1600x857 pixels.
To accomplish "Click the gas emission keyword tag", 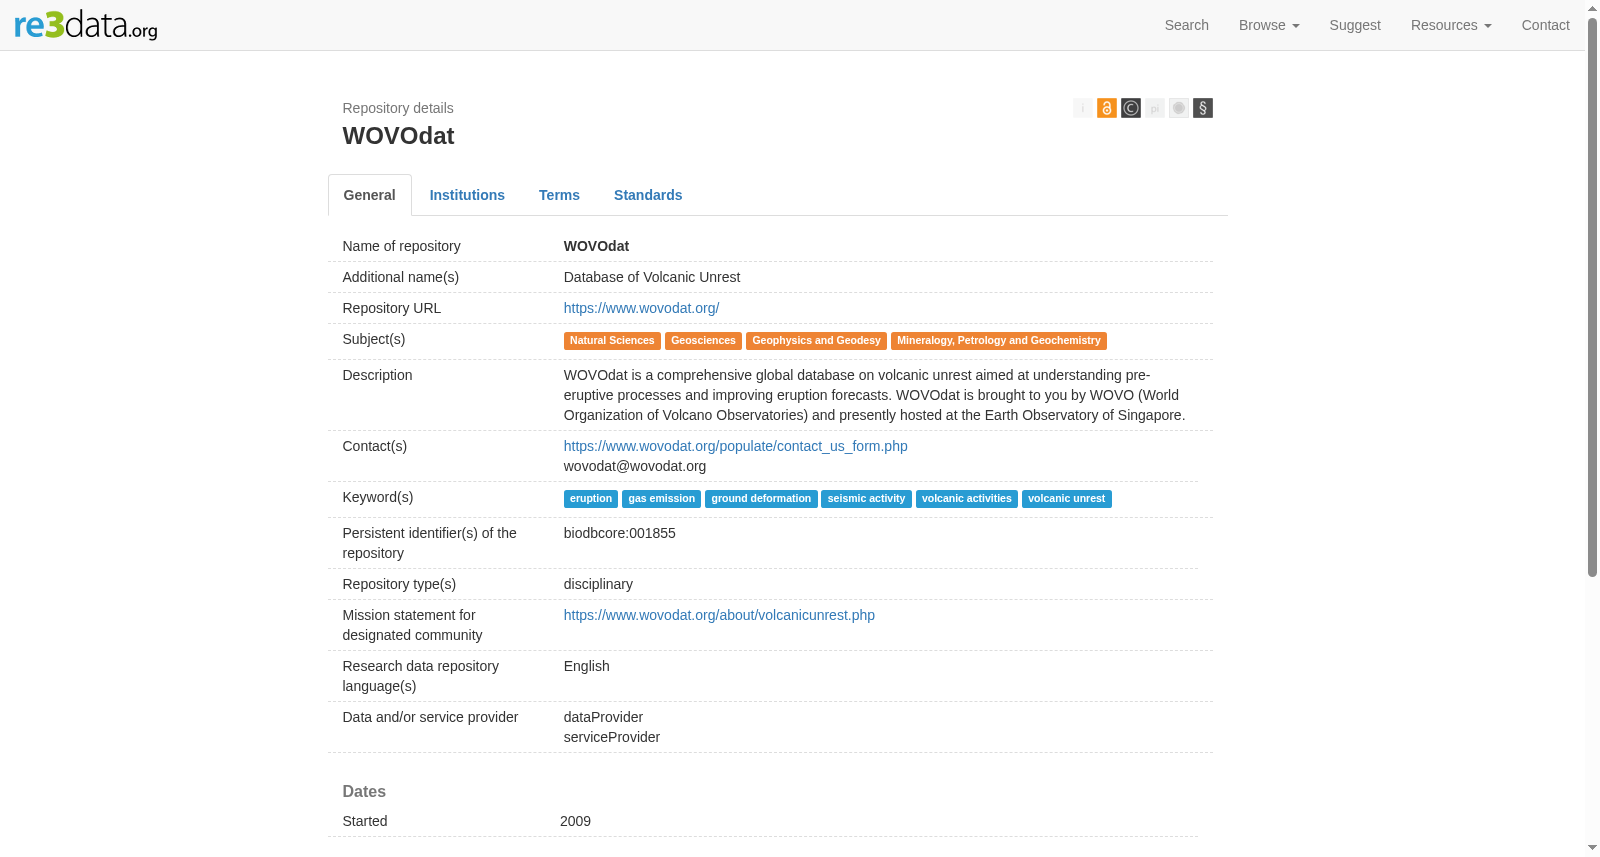I will click(x=661, y=499).
